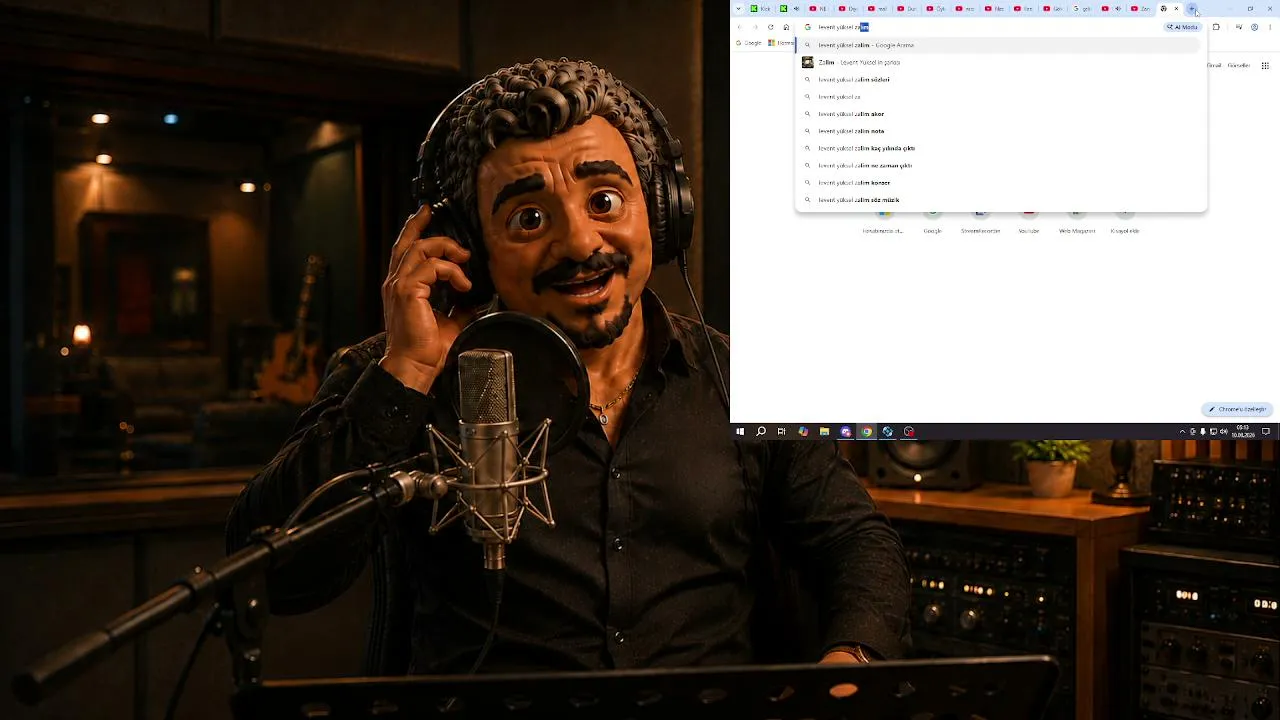Select suggestion 'levent yüksel za'
The height and width of the screenshot is (720, 1280).
click(1001, 97)
